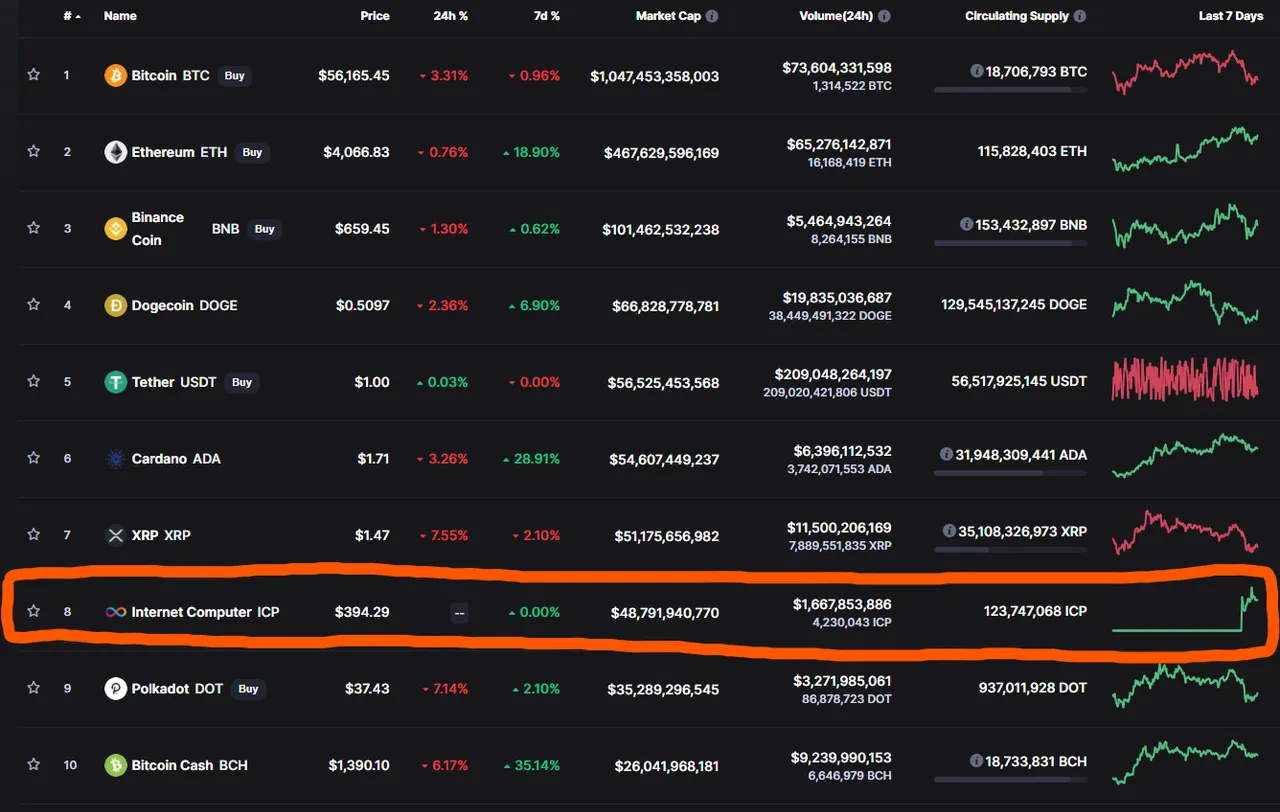Click Polkadot market cap $35,289,296,545
The image size is (1280, 812).
(664, 689)
